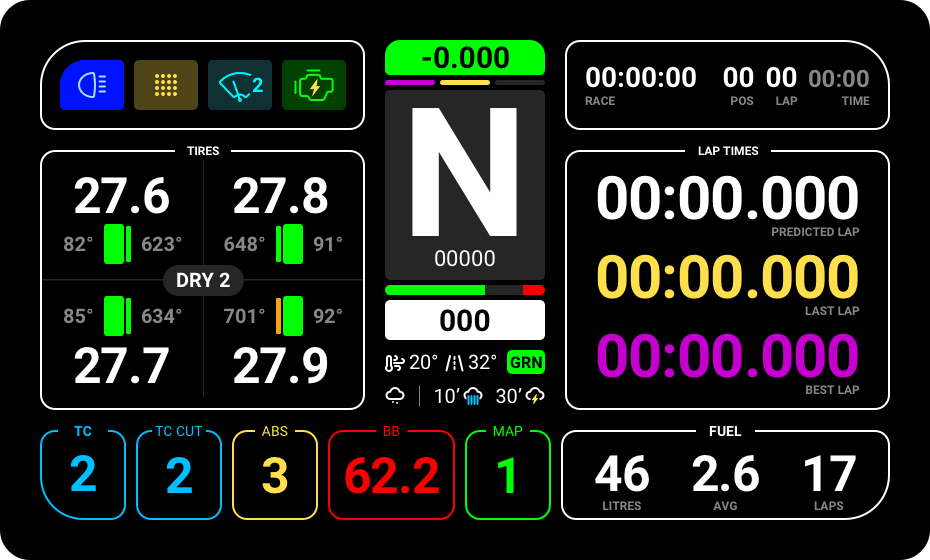Click the 82° tire temperature value
This screenshot has width=930, height=560.
[78, 244]
